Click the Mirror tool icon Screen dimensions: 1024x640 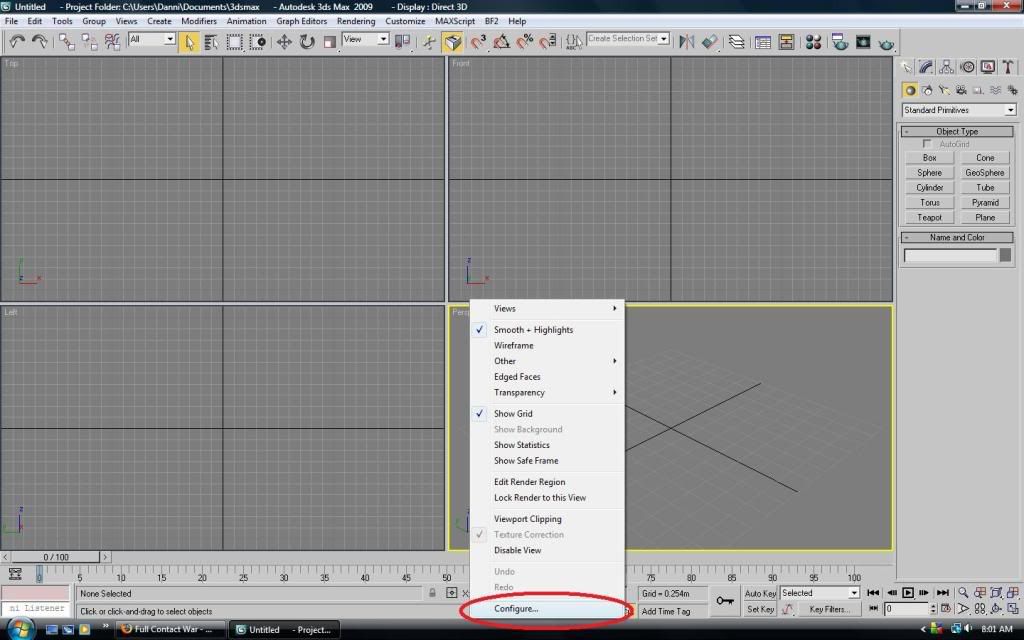tap(686, 42)
